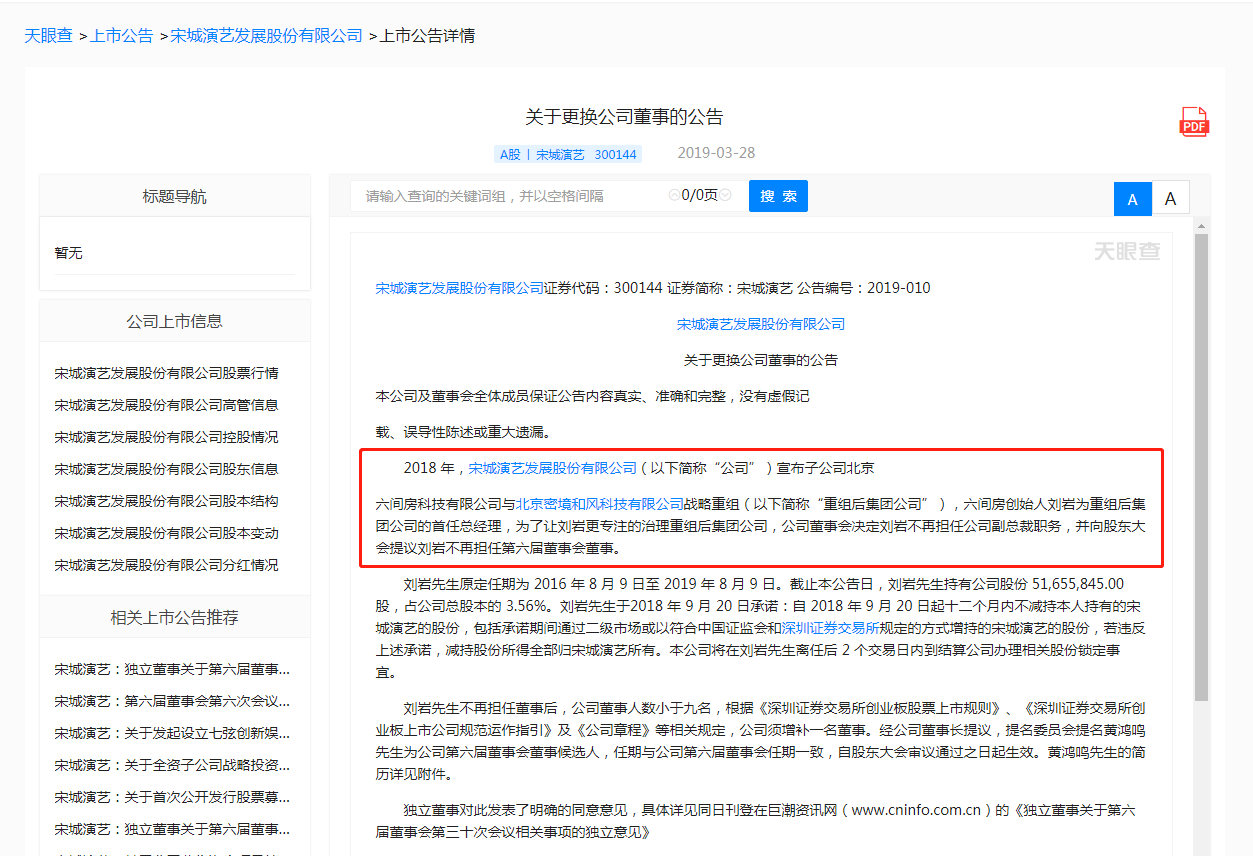Screen dimensions: 1253x856
Task: Open 关于全资子公司战略投资… announcement
Action: [x=173, y=765]
